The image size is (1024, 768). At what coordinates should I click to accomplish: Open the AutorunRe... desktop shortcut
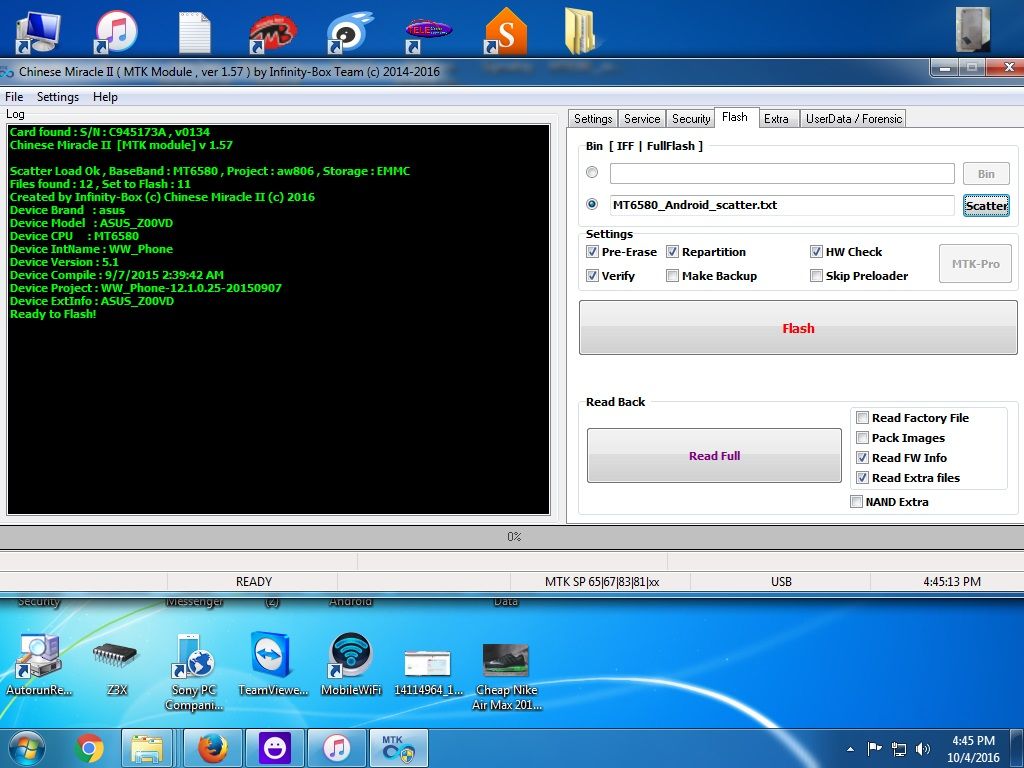[x=39, y=664]
